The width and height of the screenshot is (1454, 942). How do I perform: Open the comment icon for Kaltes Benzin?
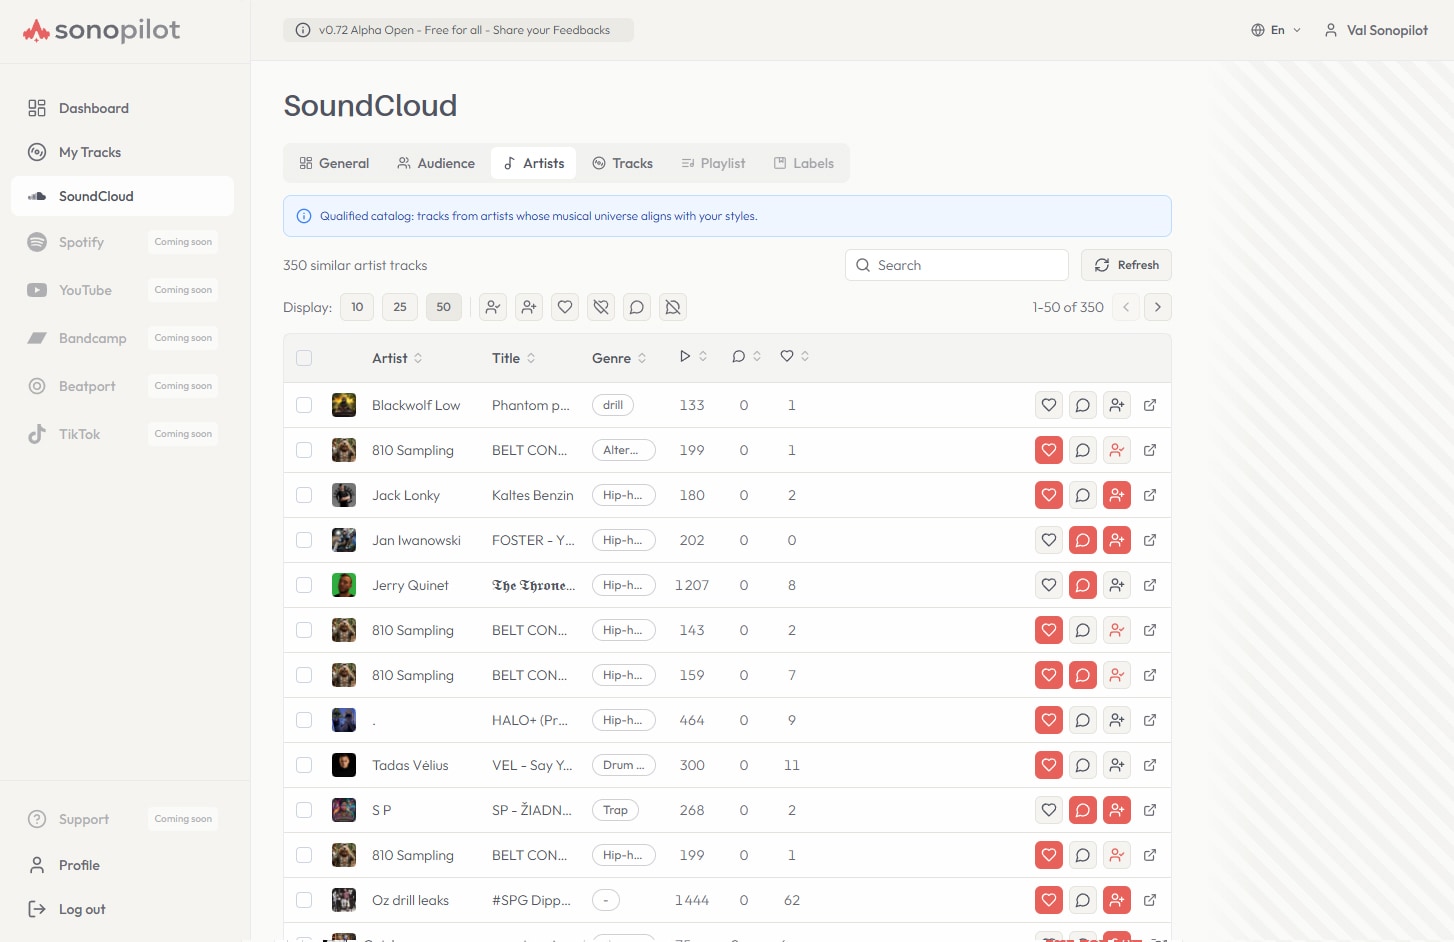coord(1082,495)
